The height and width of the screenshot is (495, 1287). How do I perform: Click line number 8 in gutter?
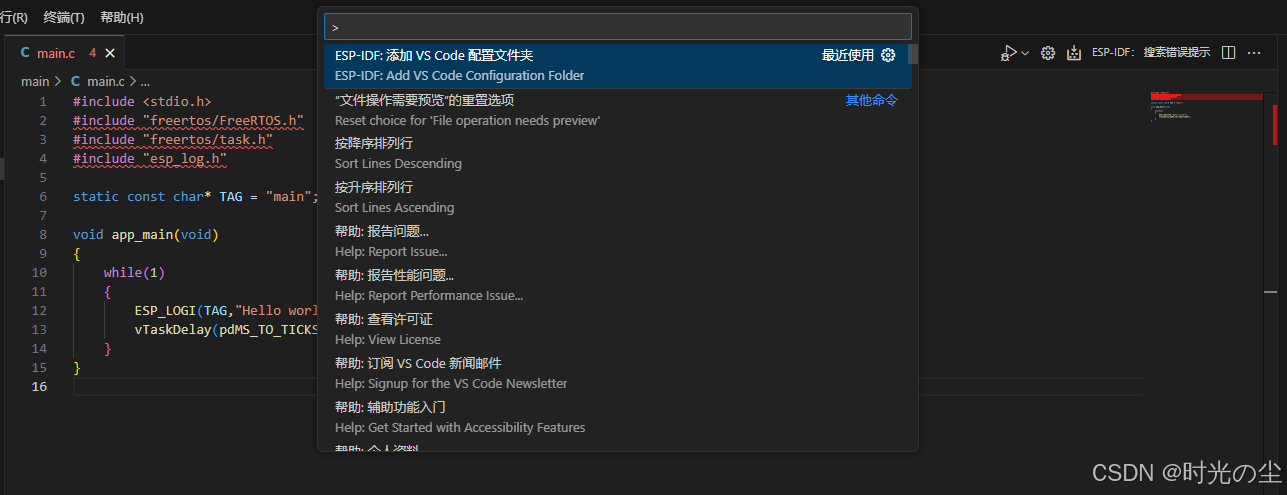(x=42, y=235)
